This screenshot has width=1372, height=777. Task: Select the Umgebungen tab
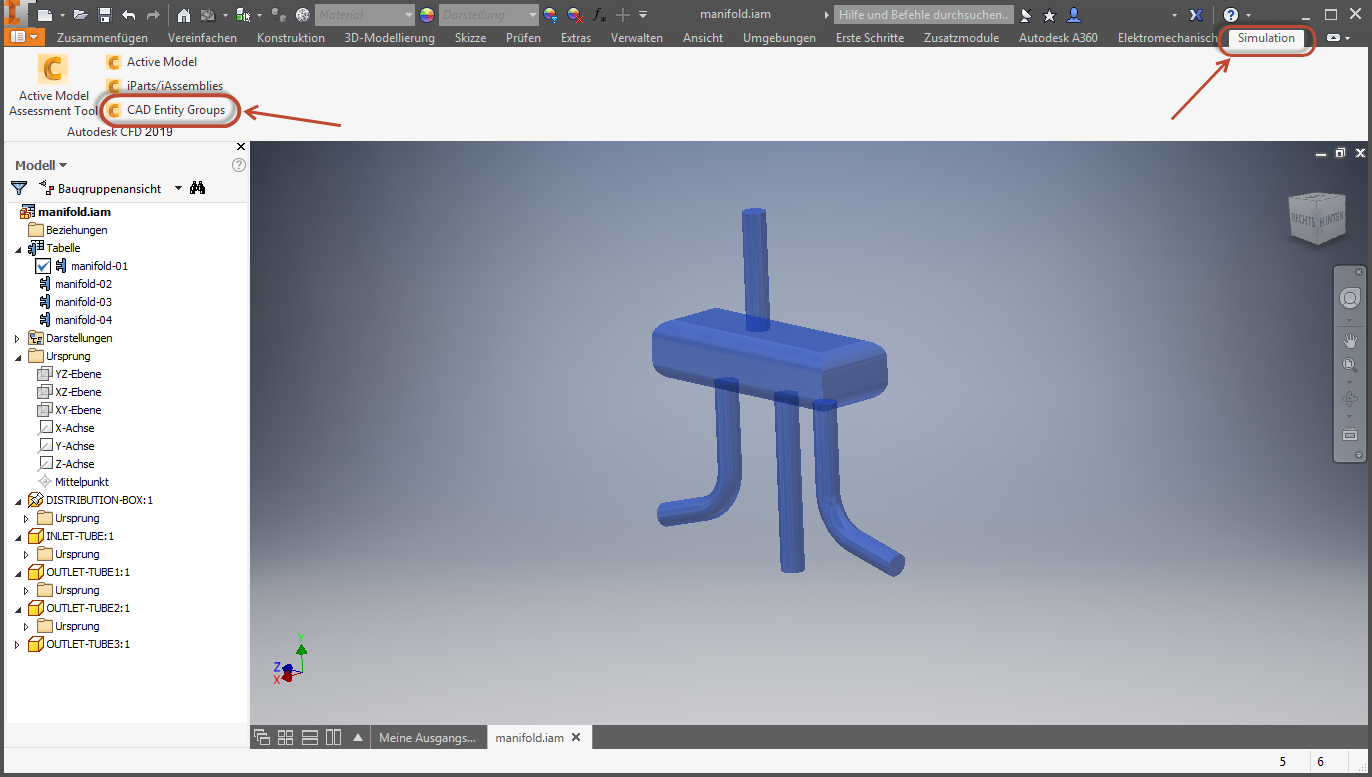pos(779,38)
